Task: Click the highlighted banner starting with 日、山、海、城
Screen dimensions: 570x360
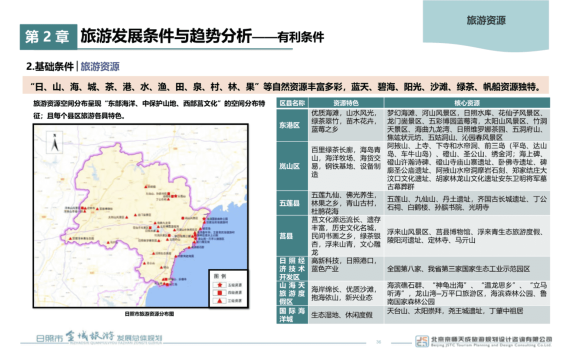Action: click(x=285, y=86)
